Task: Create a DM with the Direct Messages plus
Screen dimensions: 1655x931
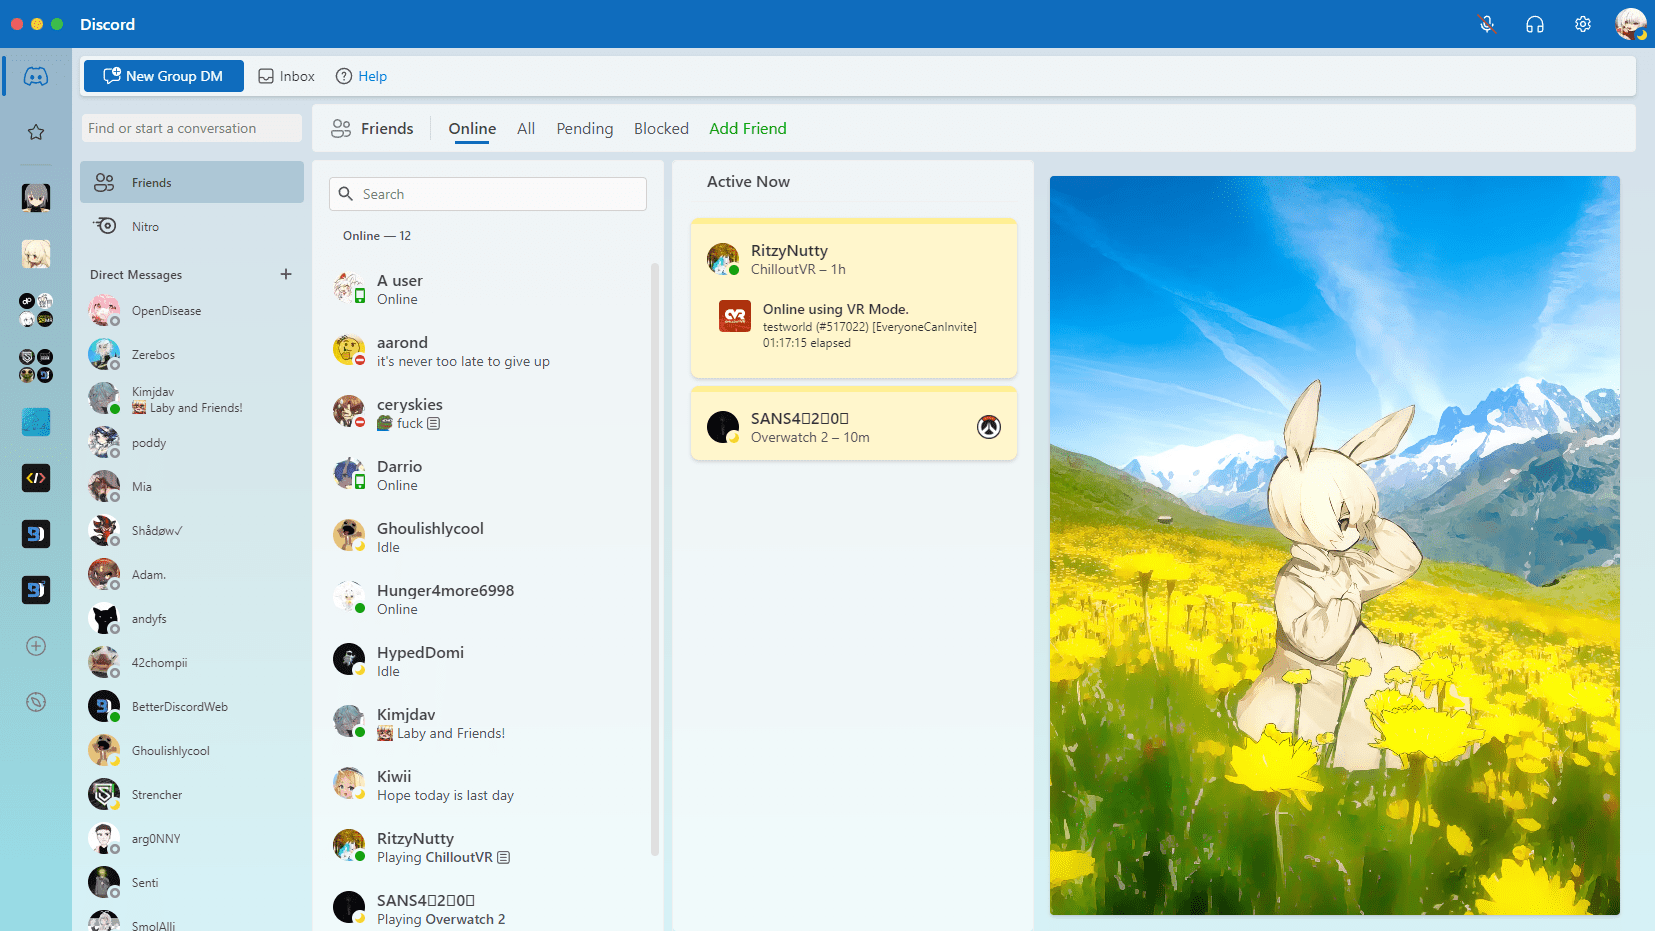Action: [x=286, y=273]
